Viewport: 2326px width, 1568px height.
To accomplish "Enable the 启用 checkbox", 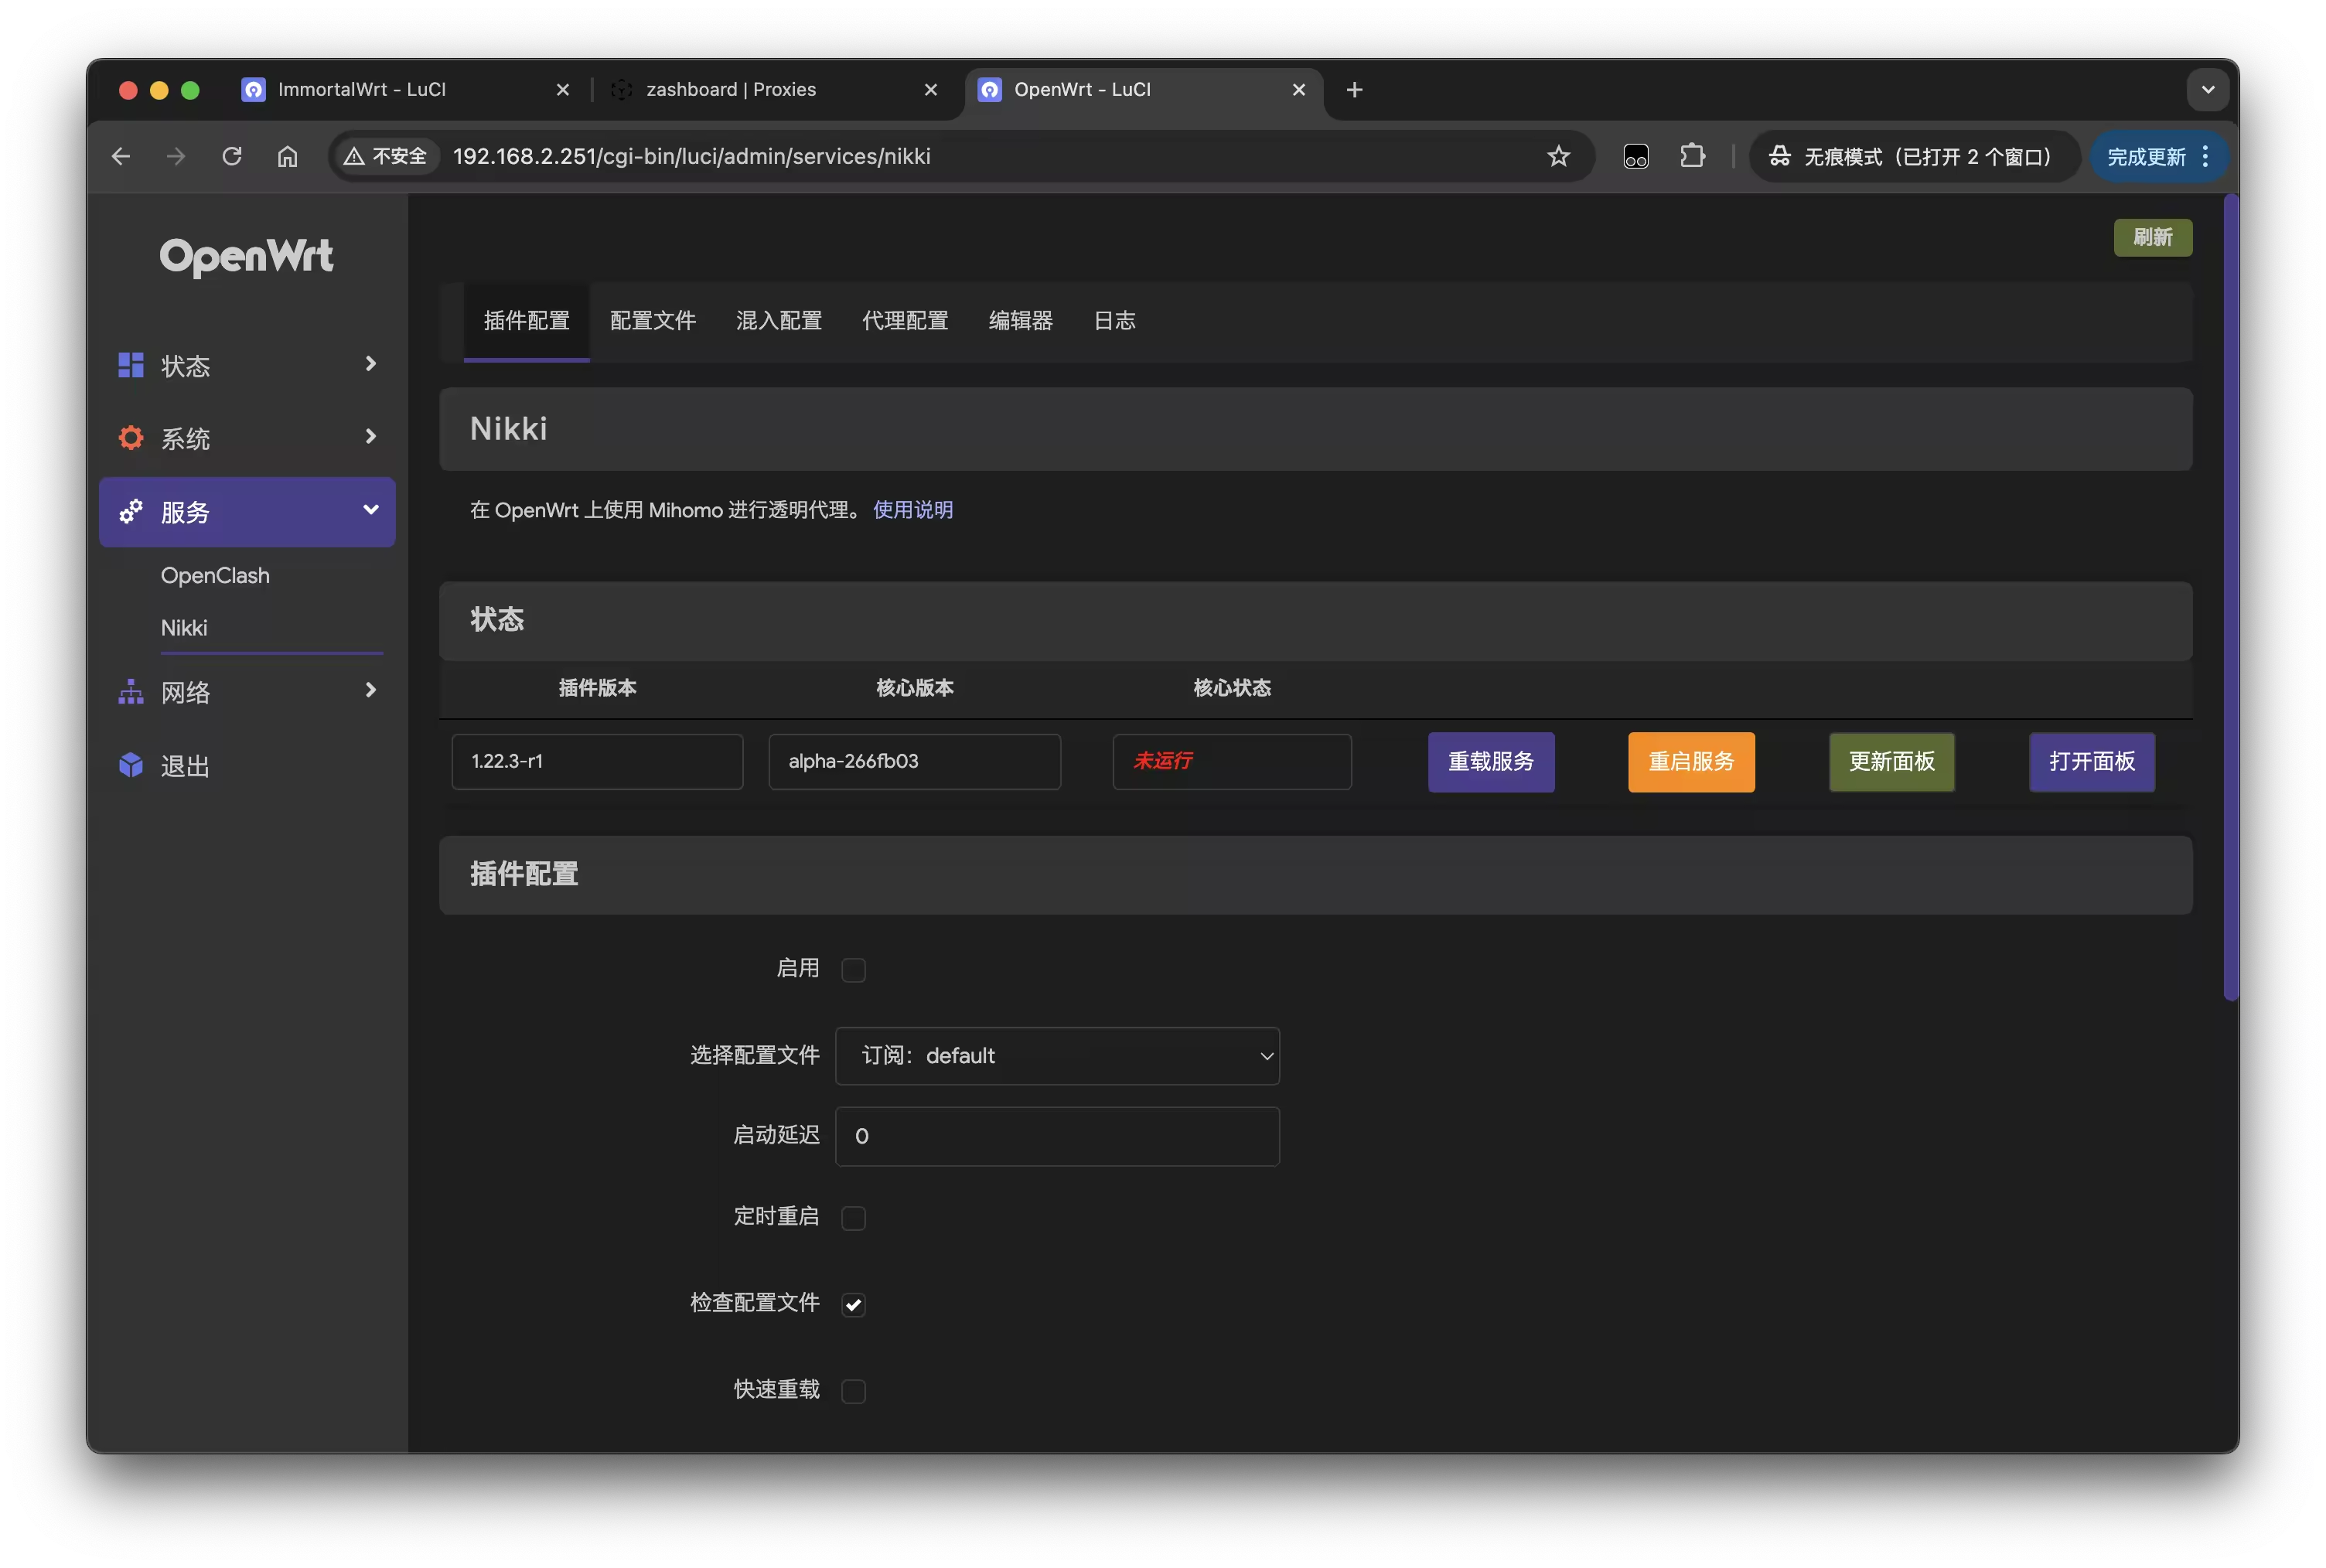I will tap(853, 970).
